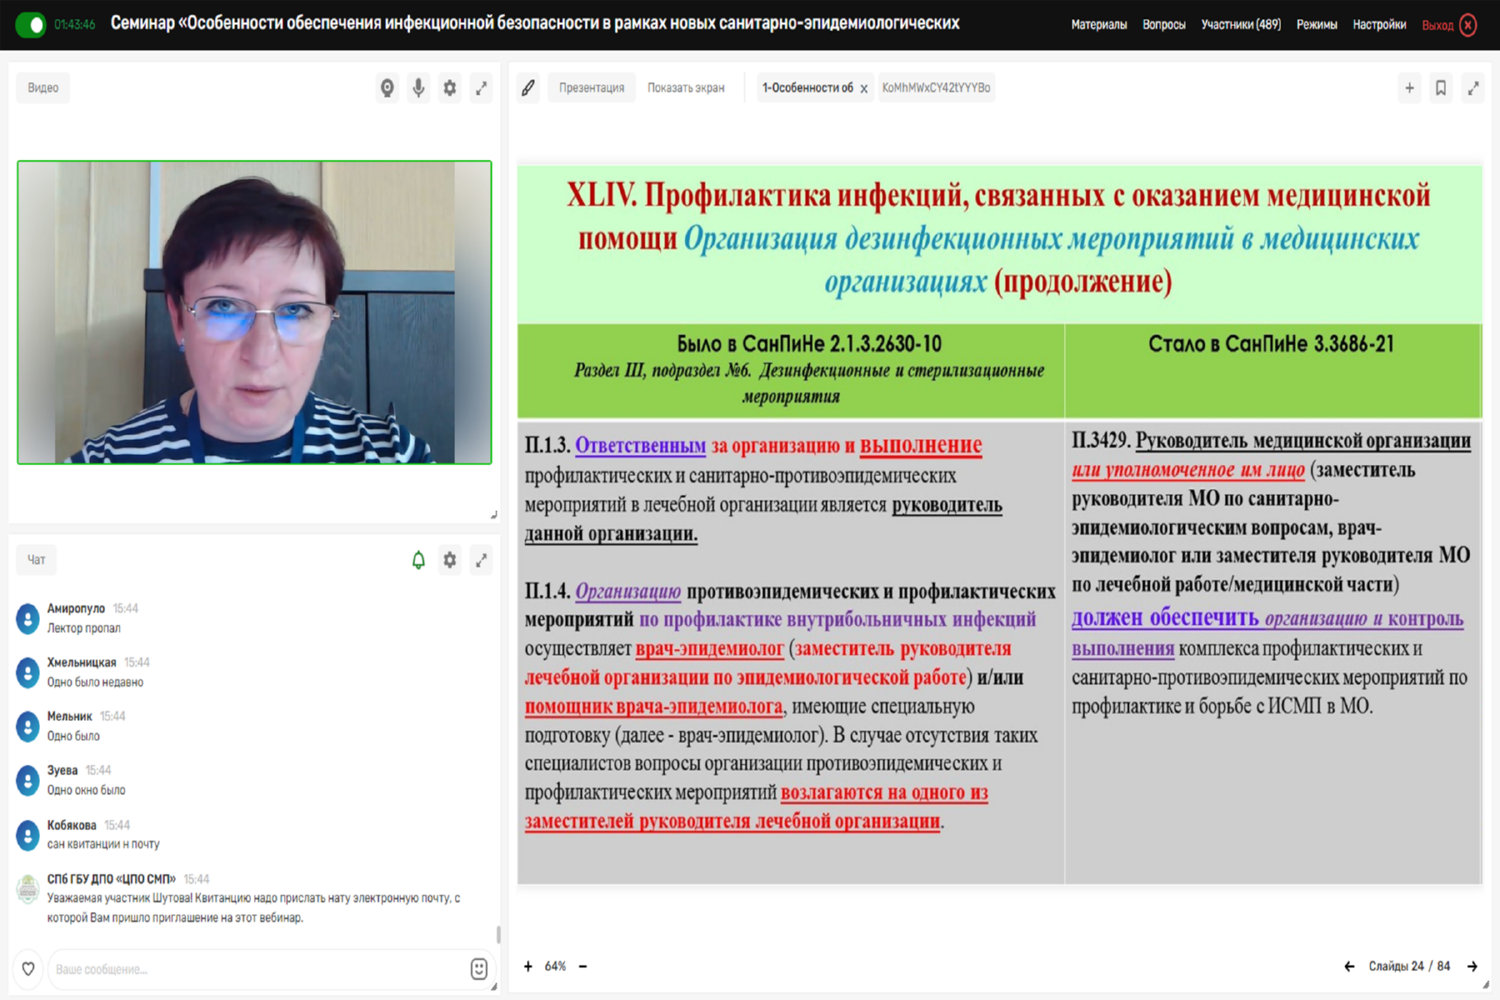1500x1000 pixels.
Task: Expand the video panel to fullscreen
Action: tap(481, 88)
